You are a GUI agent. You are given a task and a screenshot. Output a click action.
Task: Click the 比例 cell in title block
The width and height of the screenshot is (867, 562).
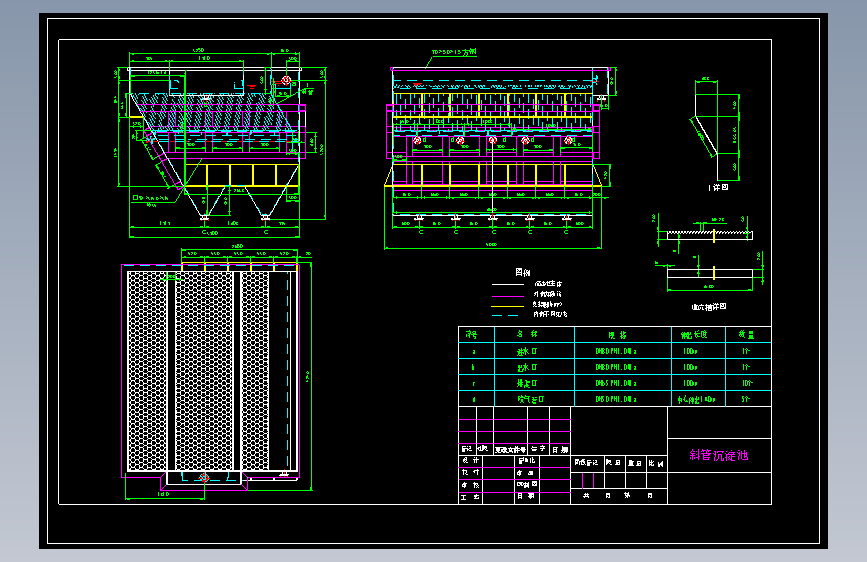point(656,463)
